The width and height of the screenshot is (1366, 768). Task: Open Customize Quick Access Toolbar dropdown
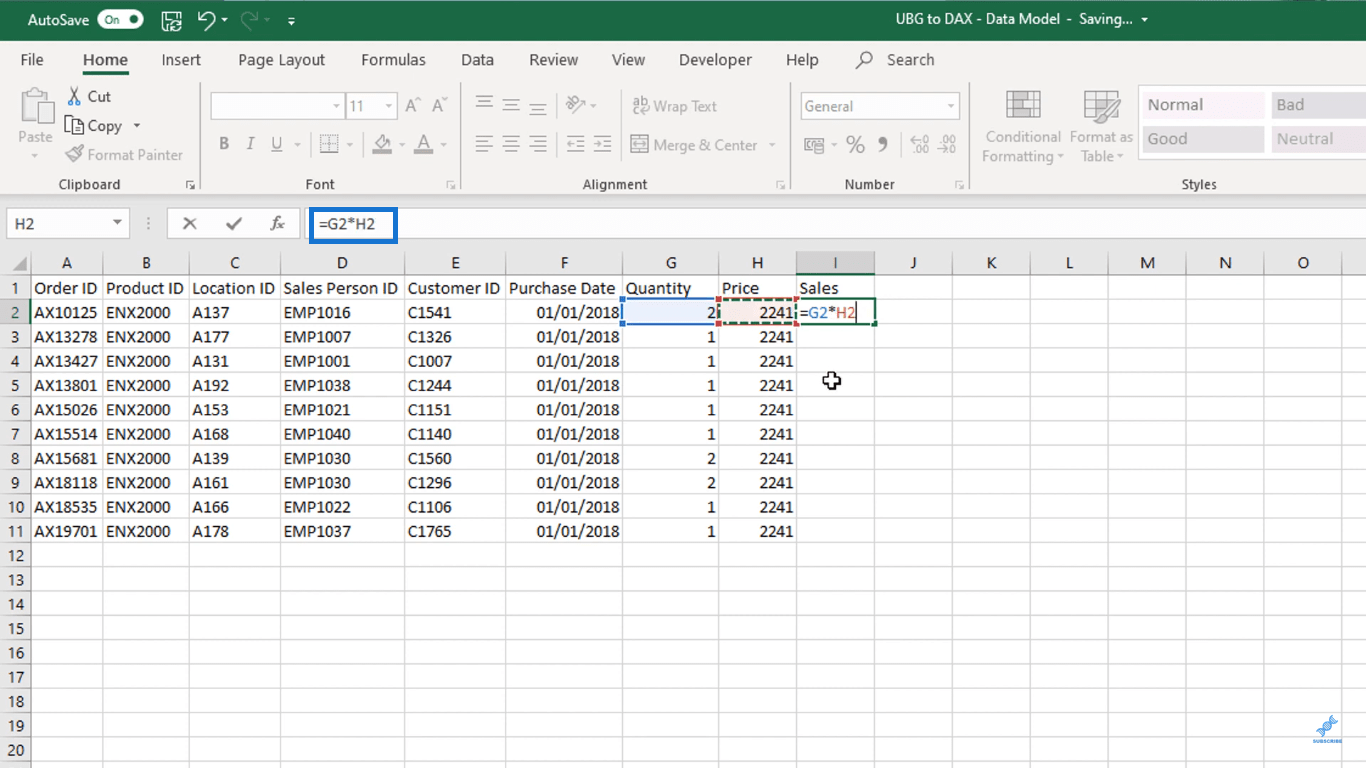point(291,21)
